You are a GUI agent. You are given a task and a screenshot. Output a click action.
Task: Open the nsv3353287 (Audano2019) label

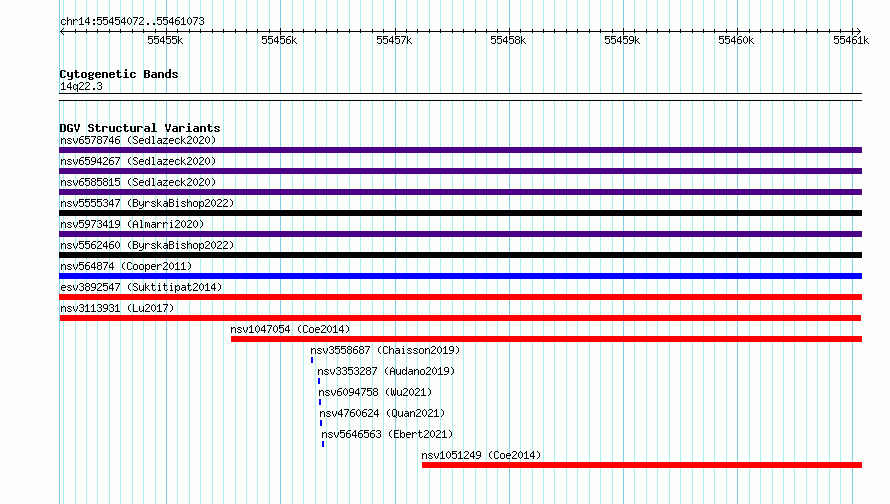click(386, 371)
